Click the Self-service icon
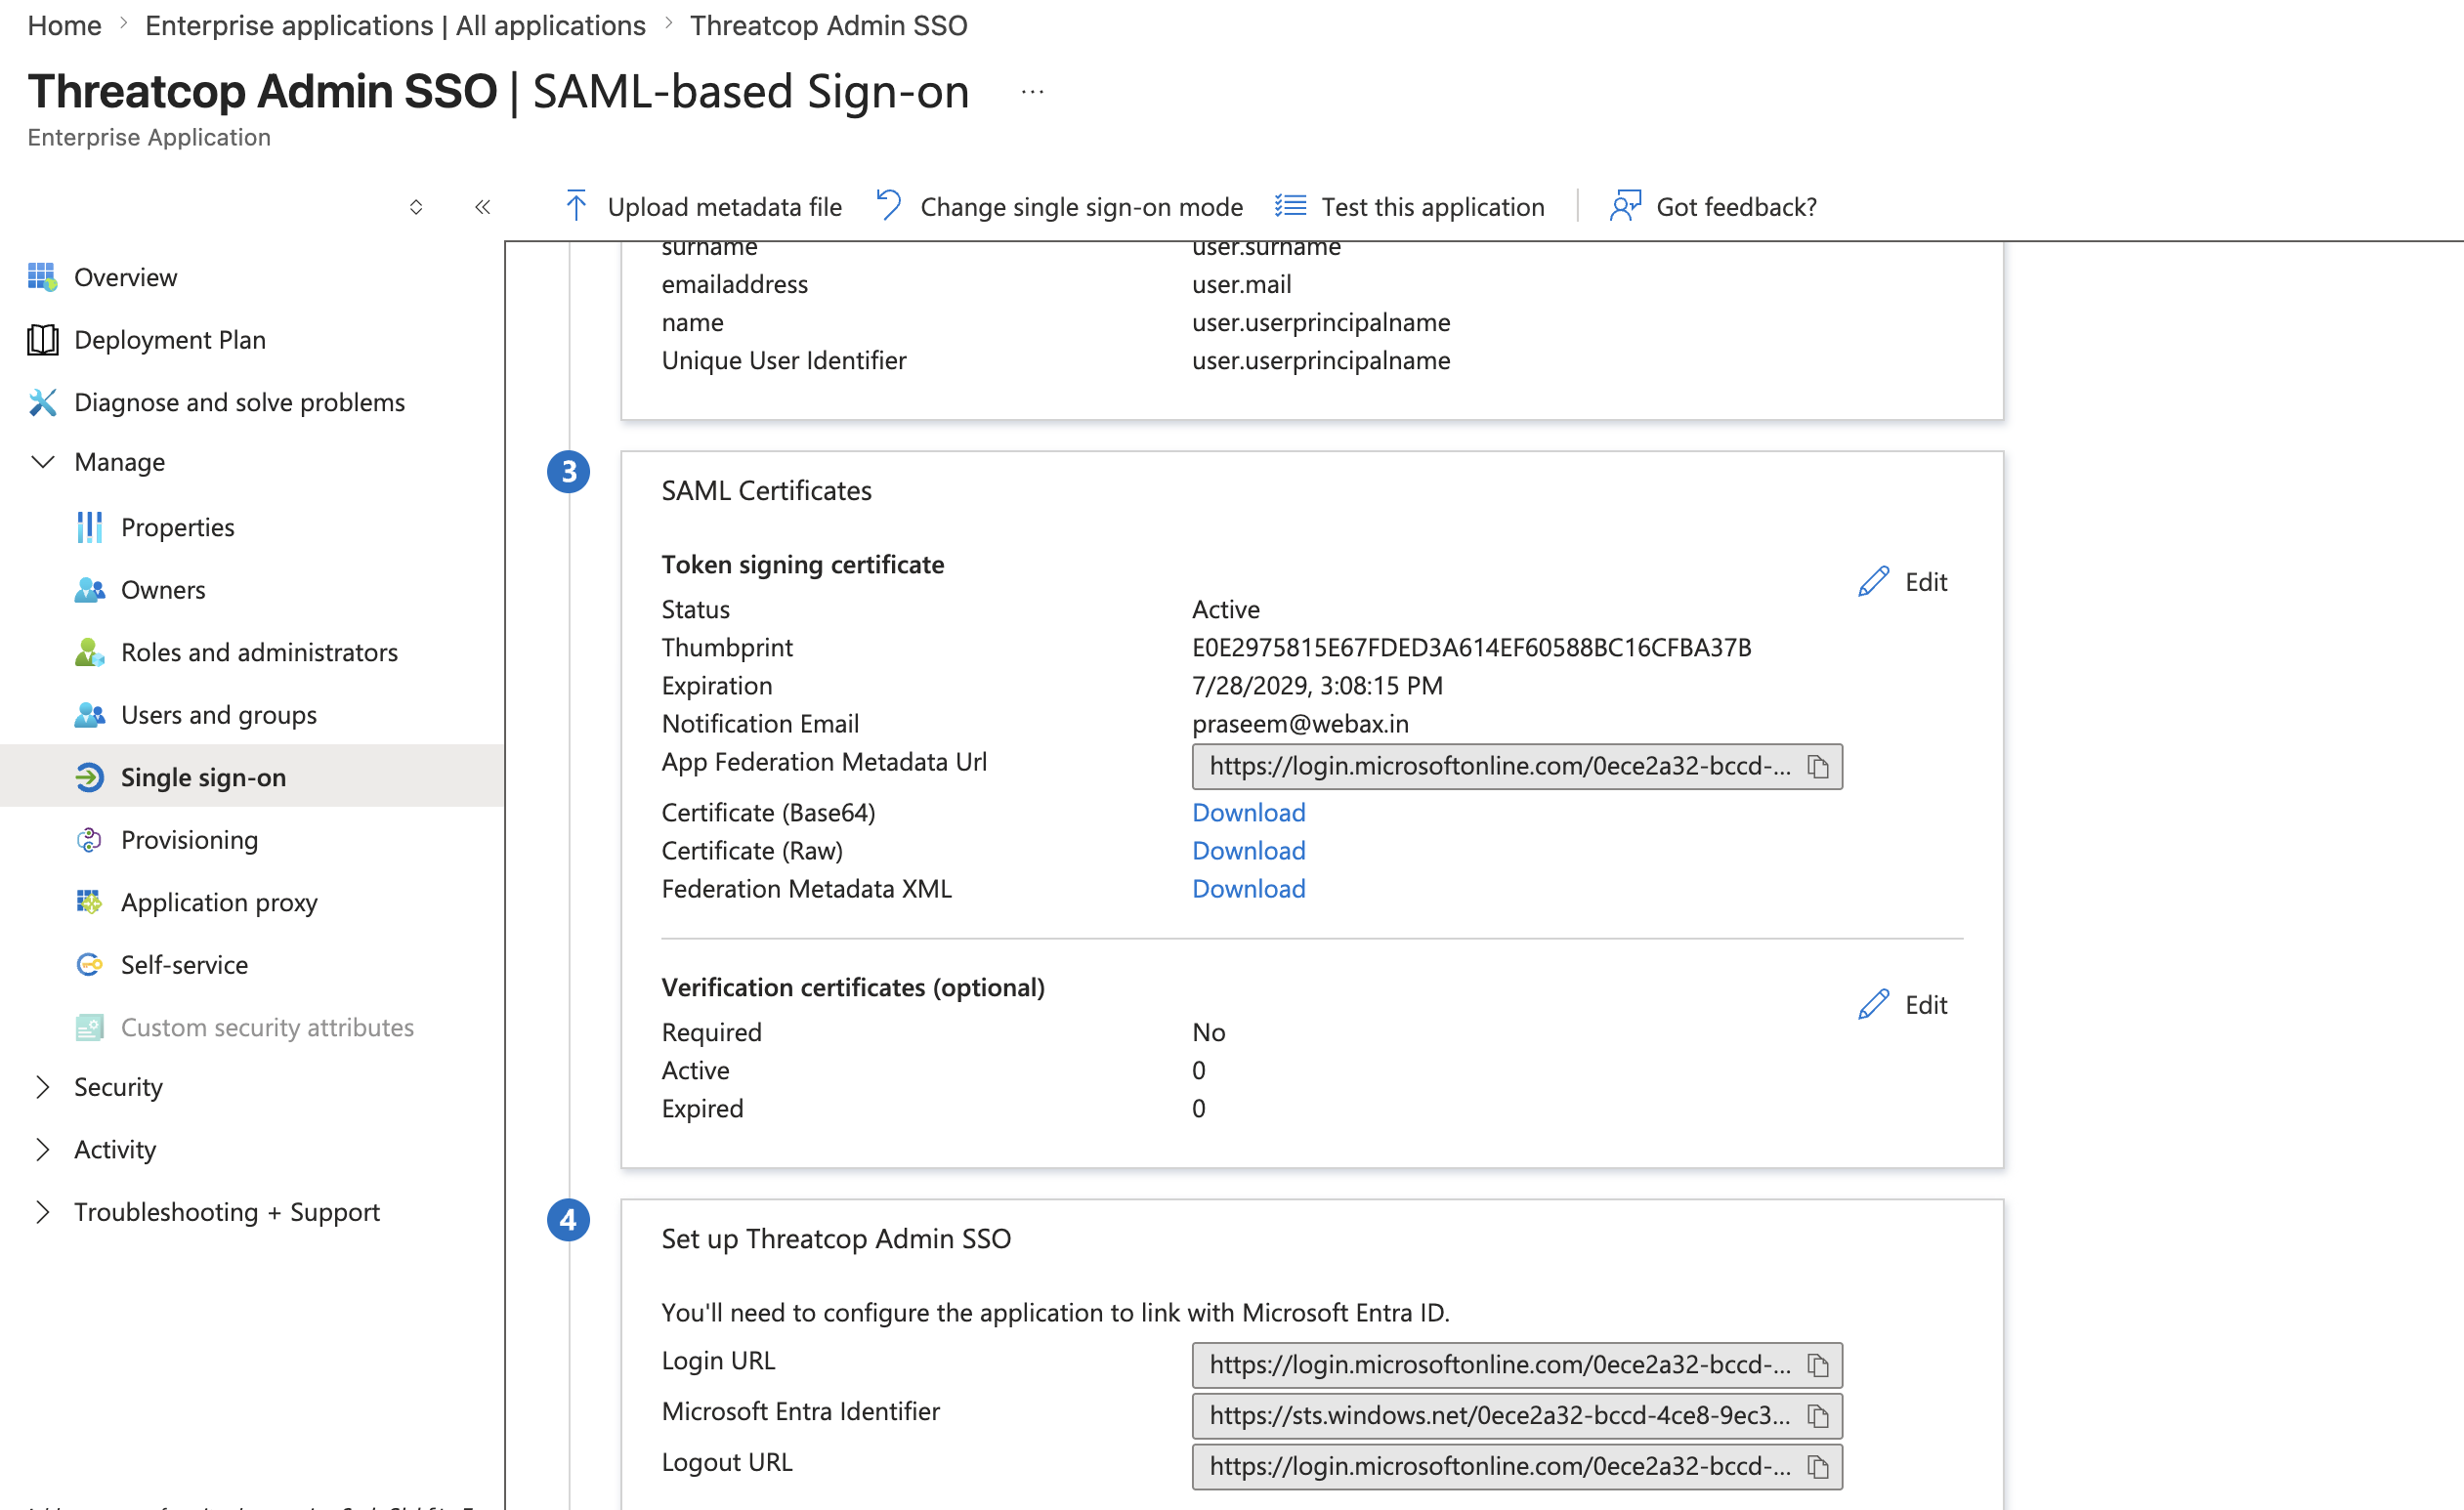The image size is (2464, 1510). 89,965
